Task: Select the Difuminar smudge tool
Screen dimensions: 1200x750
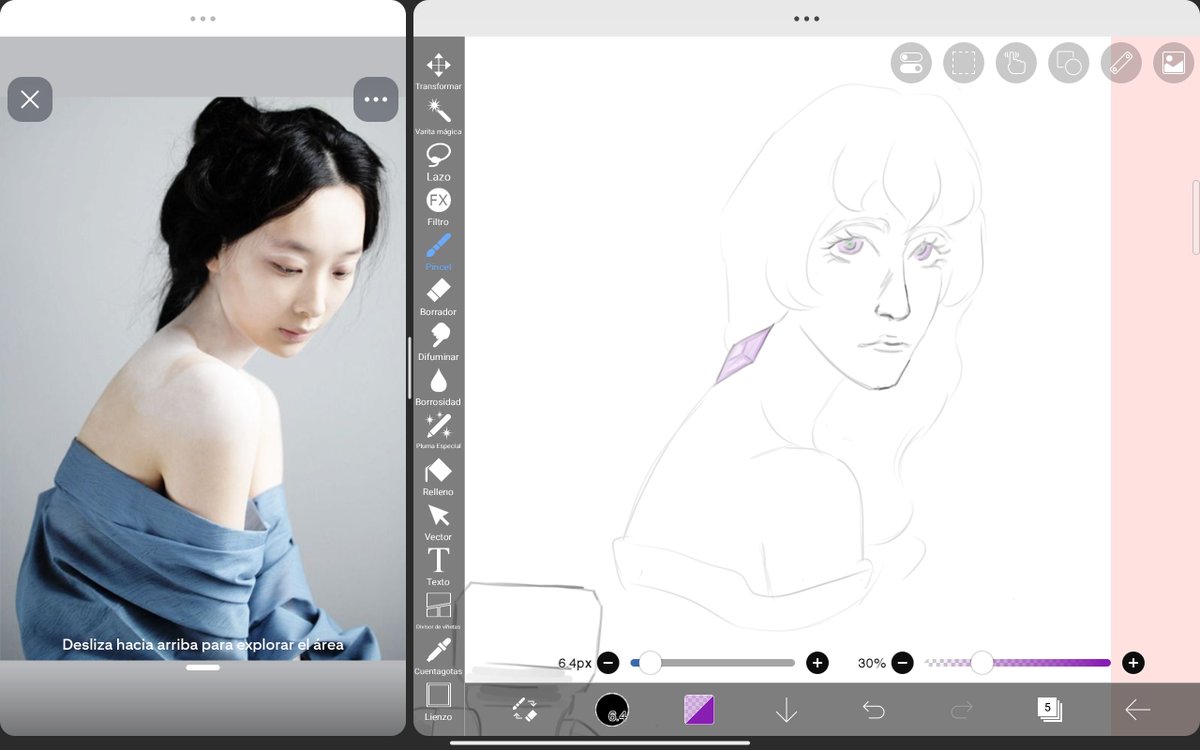Action: (x=438, y=342)
